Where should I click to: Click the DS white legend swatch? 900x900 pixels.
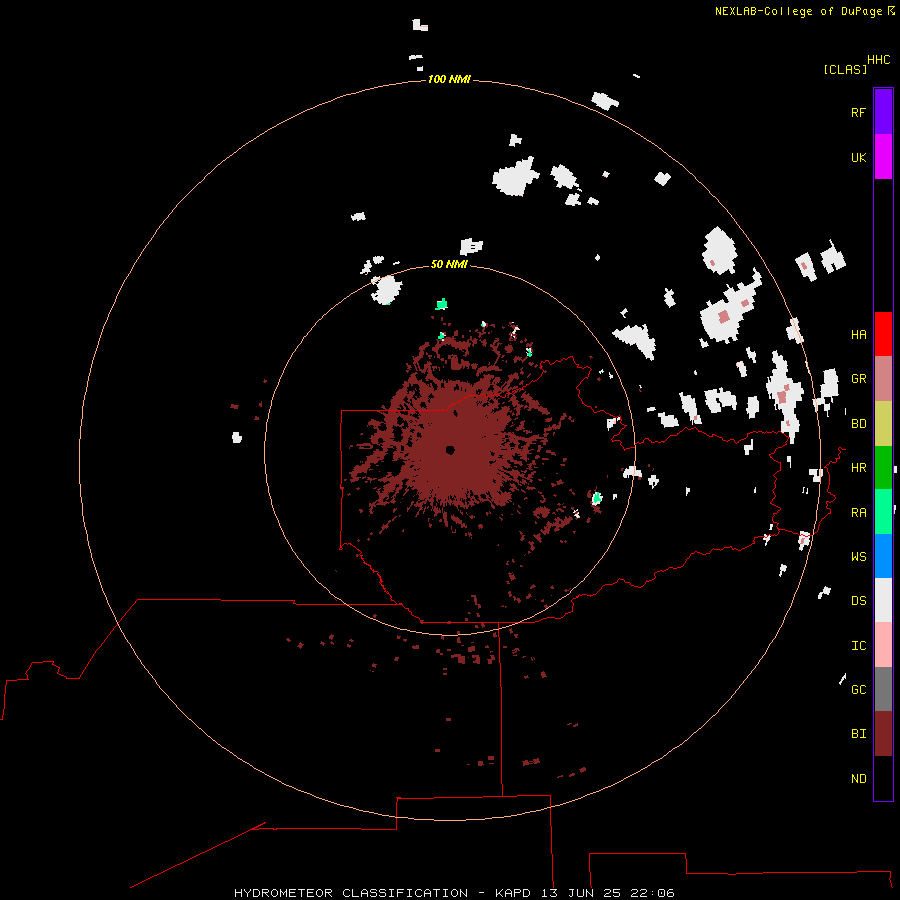click(883, 600)
